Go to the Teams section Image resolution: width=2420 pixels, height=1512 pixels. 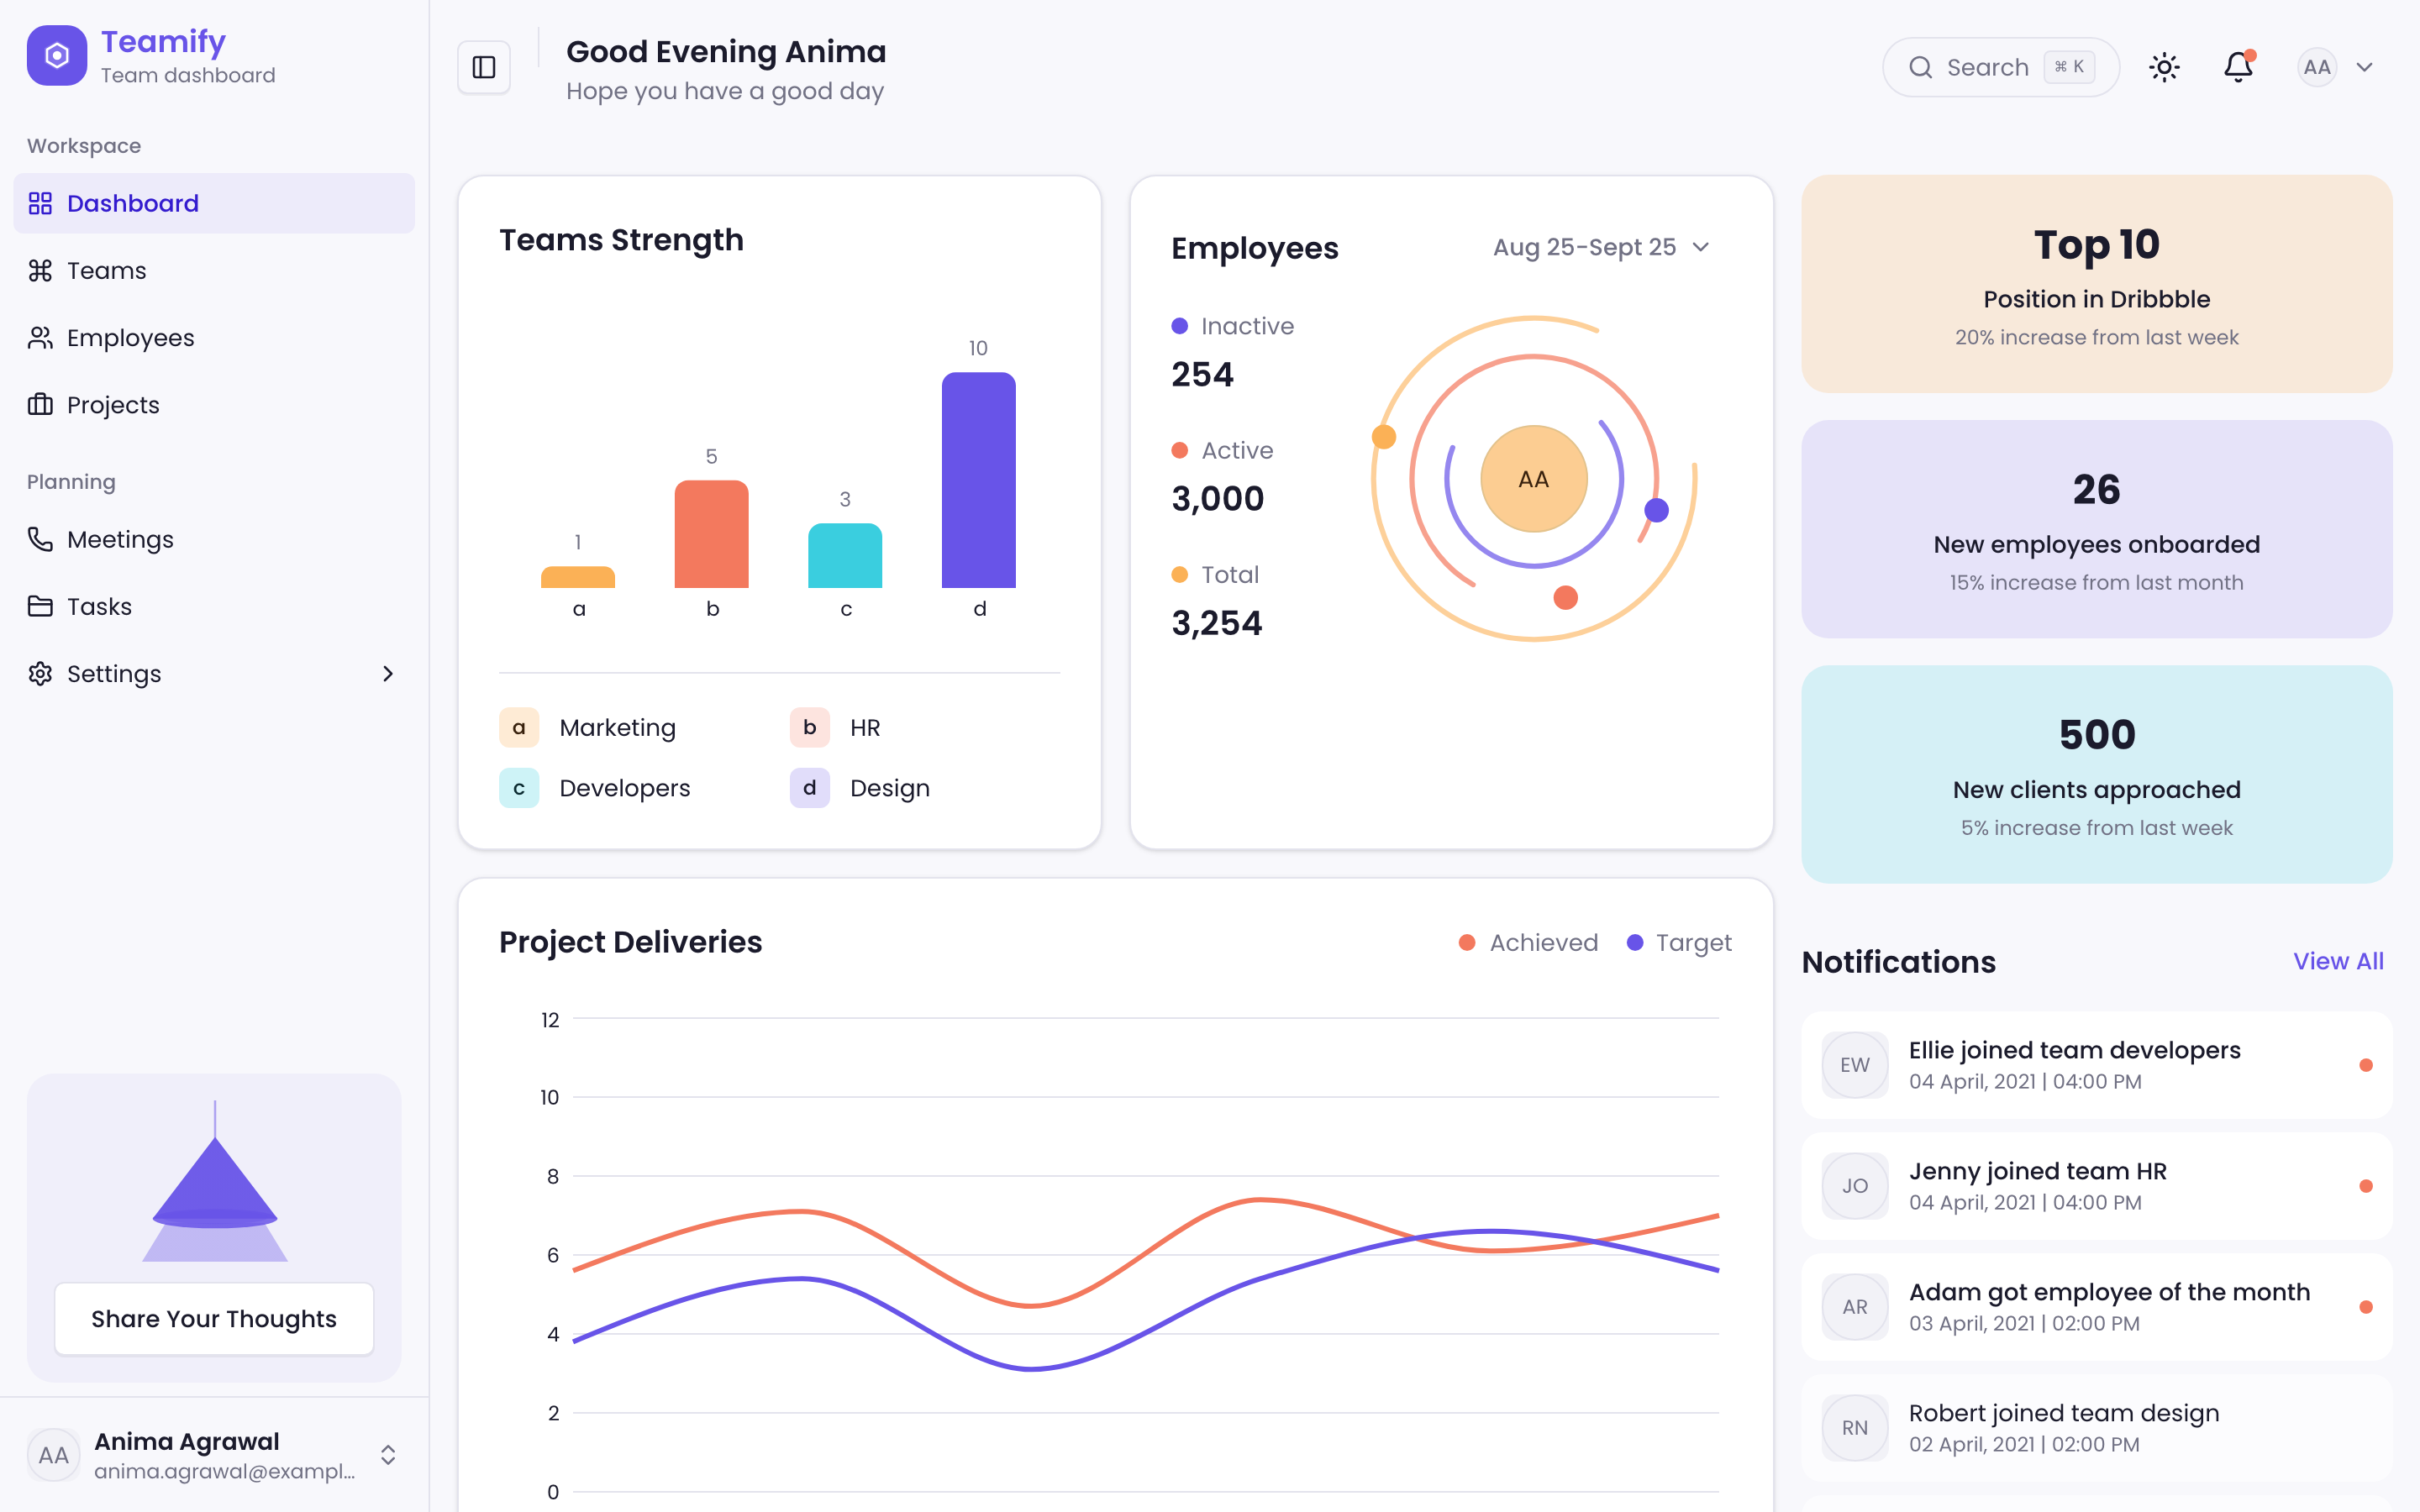coord(214,270)
